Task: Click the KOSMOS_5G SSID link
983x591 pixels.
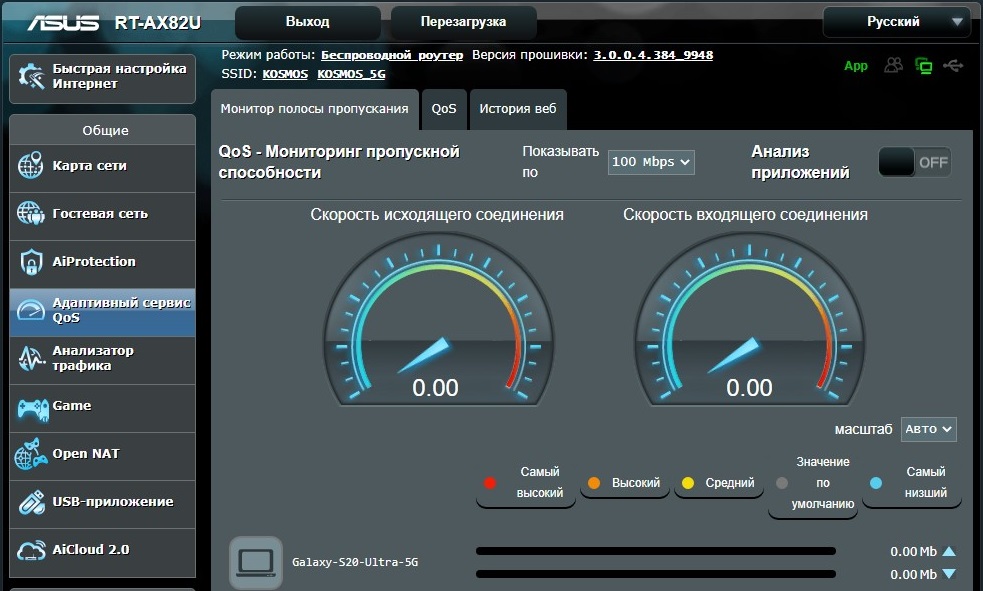Action: click(351, 74)
